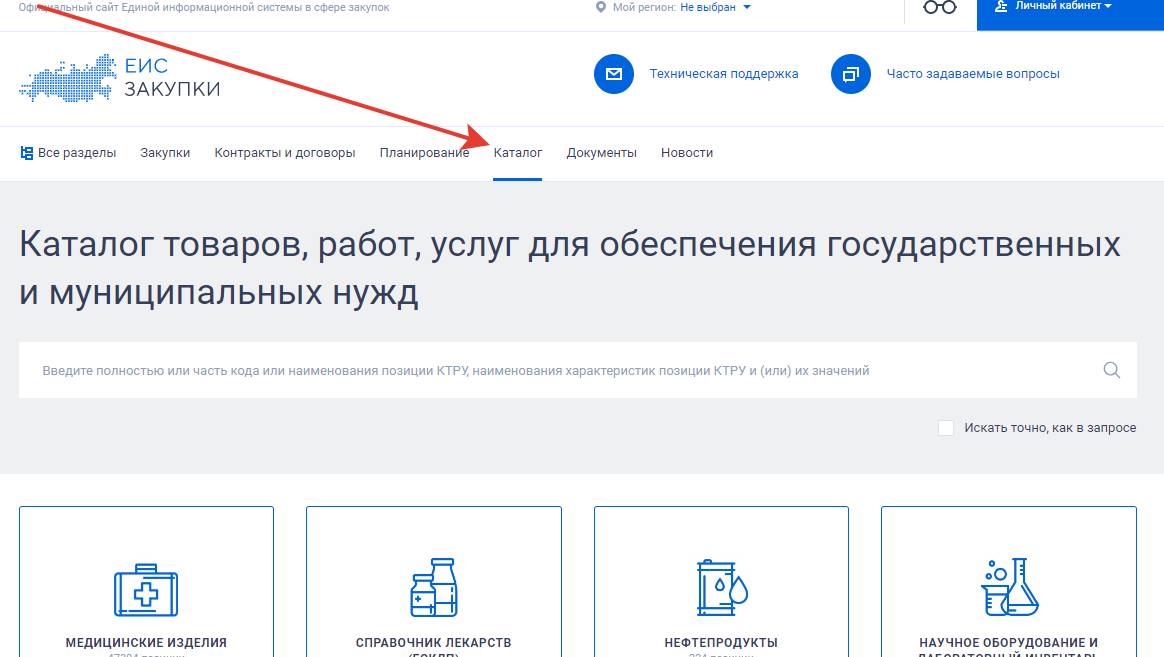Select the Научное оборудование flask icon

[x=1008, y=589]
